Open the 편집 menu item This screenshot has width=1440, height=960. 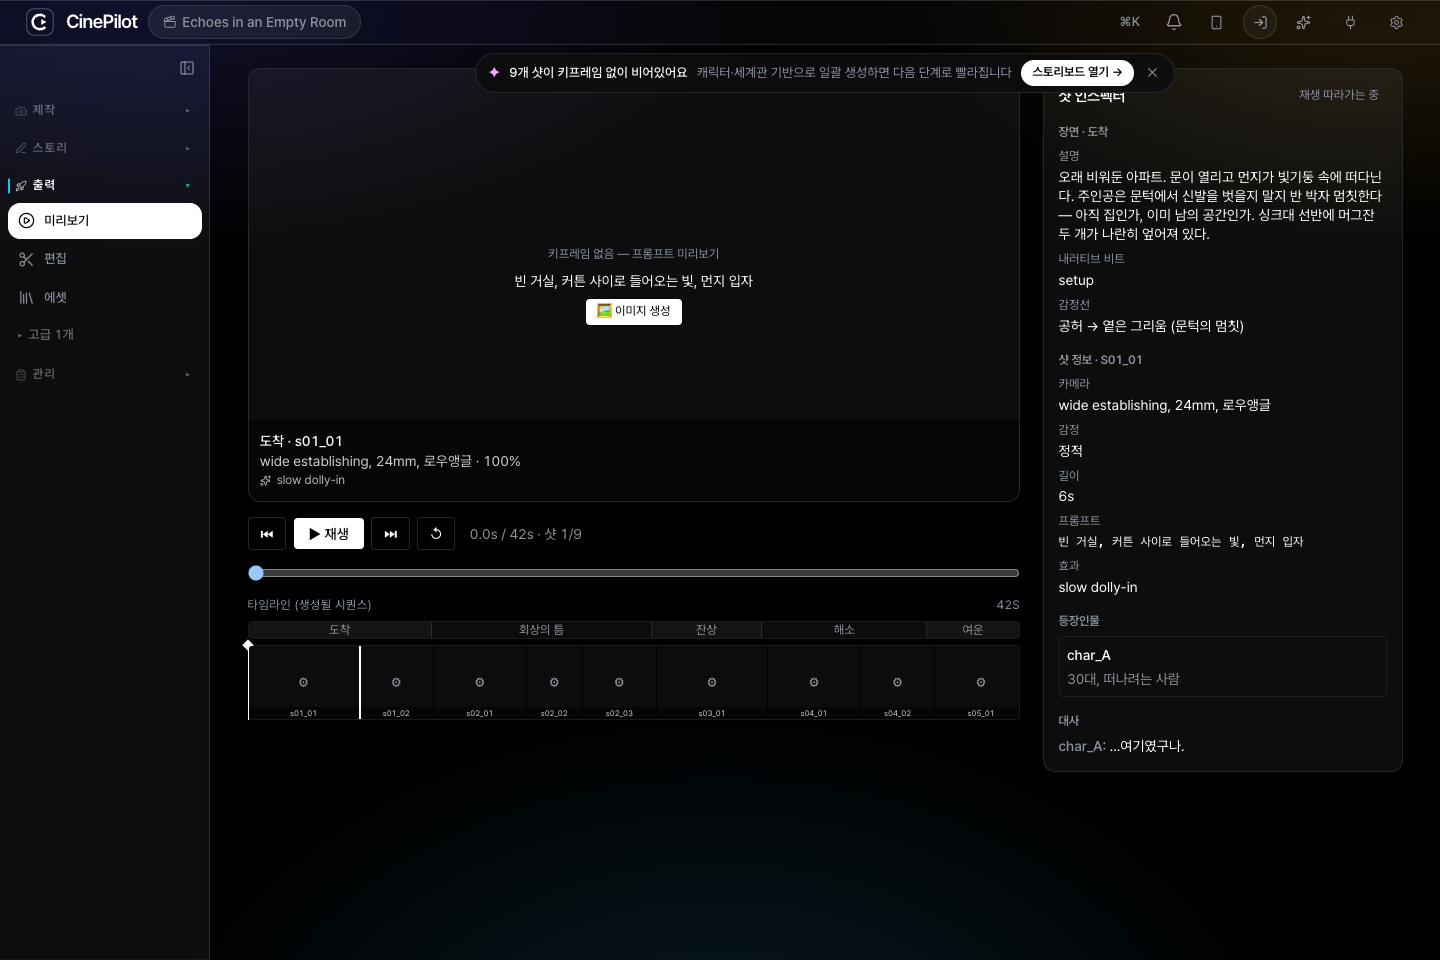[104, 259]
